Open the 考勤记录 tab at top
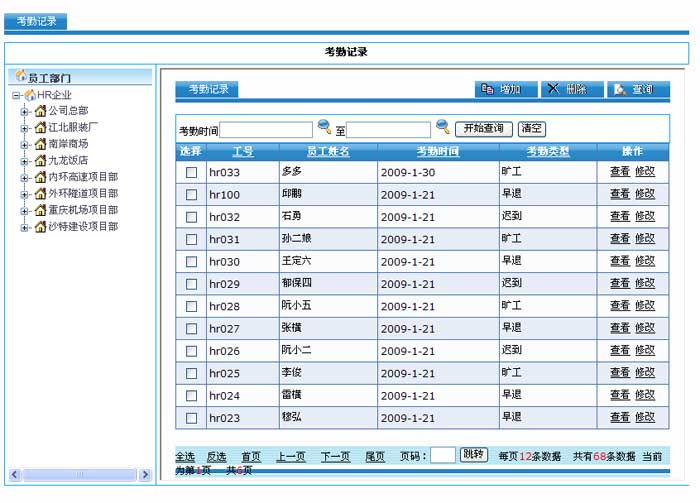700x503 pixels. [36, 21]
